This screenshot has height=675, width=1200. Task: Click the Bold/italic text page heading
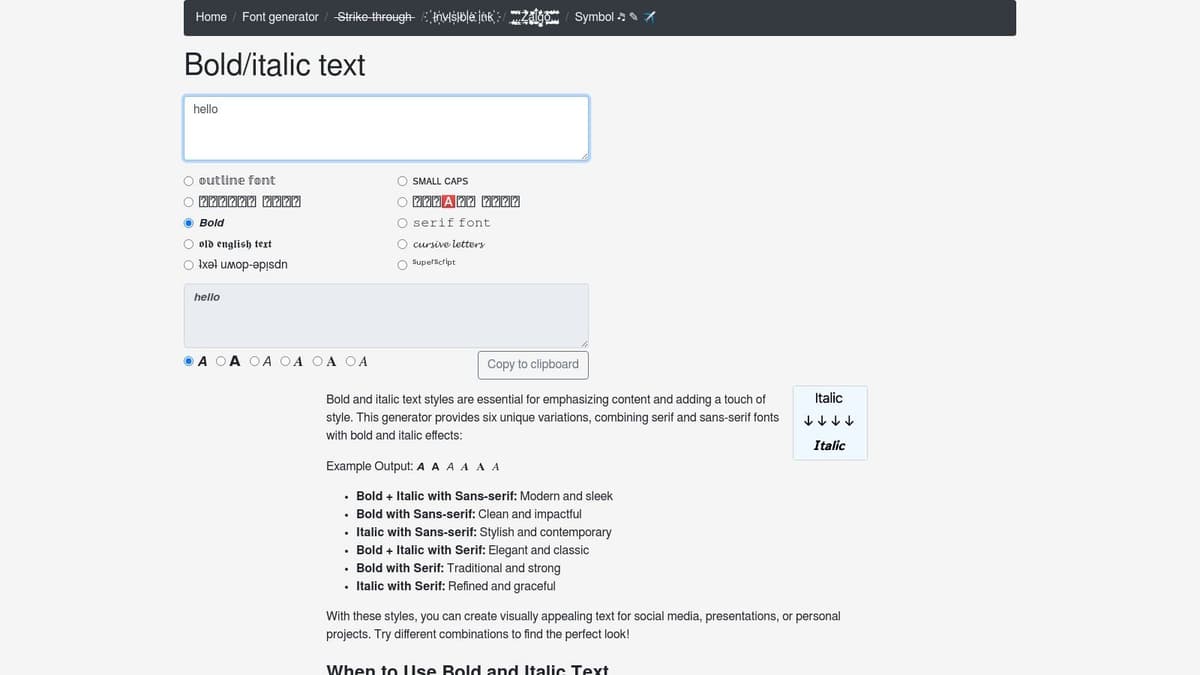point(275,65)
